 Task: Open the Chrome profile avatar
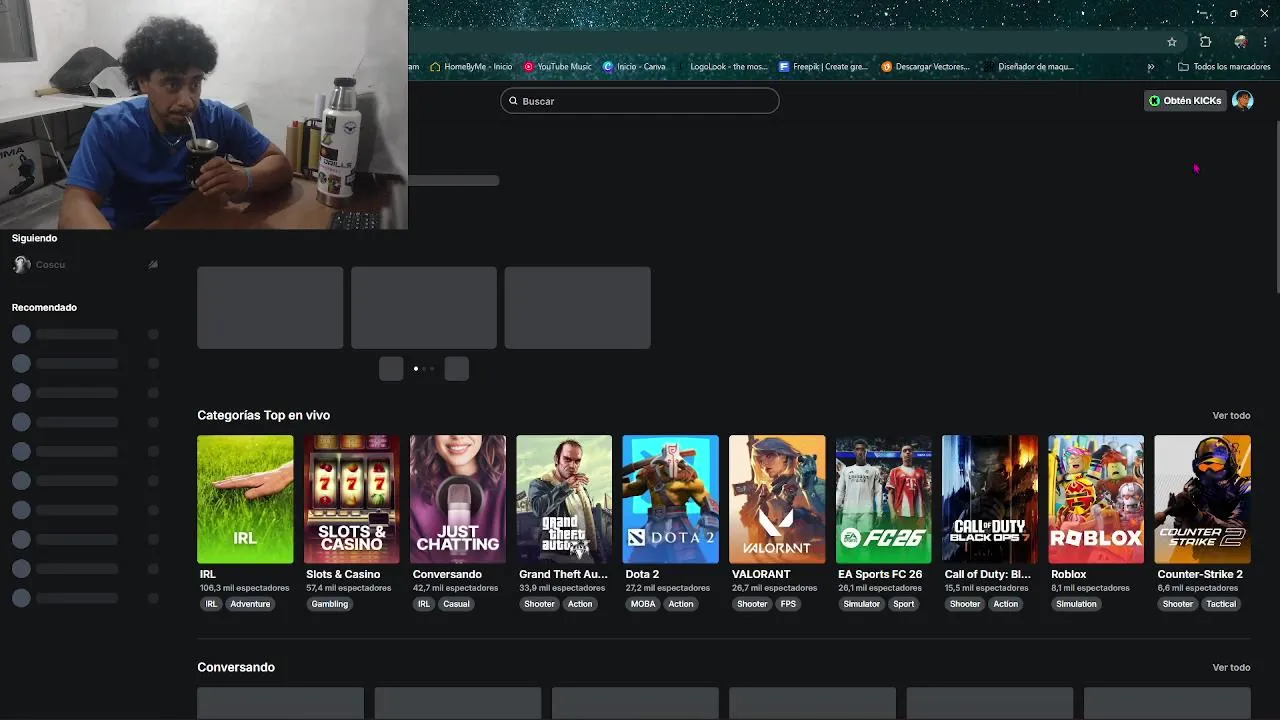coord(1241,42)
